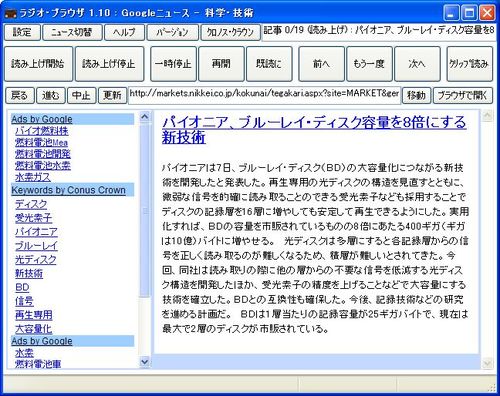Viewport: 500px width, 396px height.
Task: Select the BD keyword link
Action: point(22,287)
